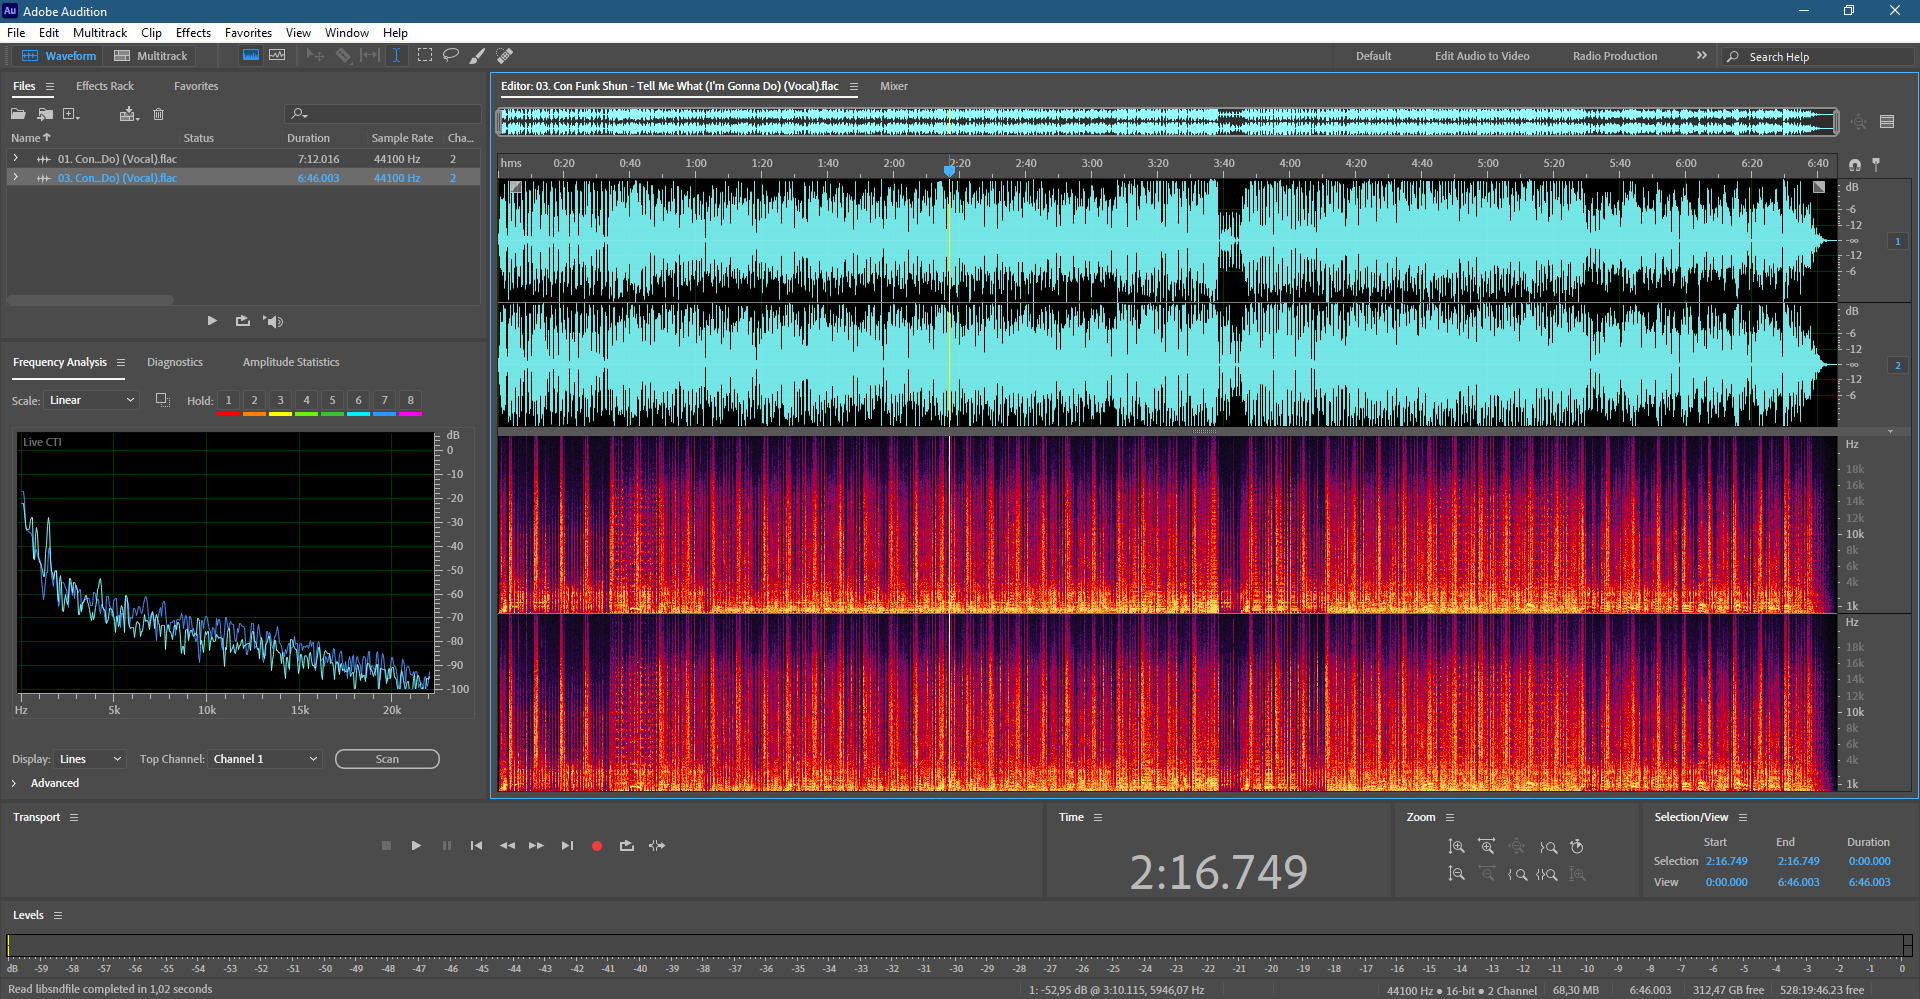1920x999 pixels.
Task: Open the Effects menu
Action: tap(193, 33)
